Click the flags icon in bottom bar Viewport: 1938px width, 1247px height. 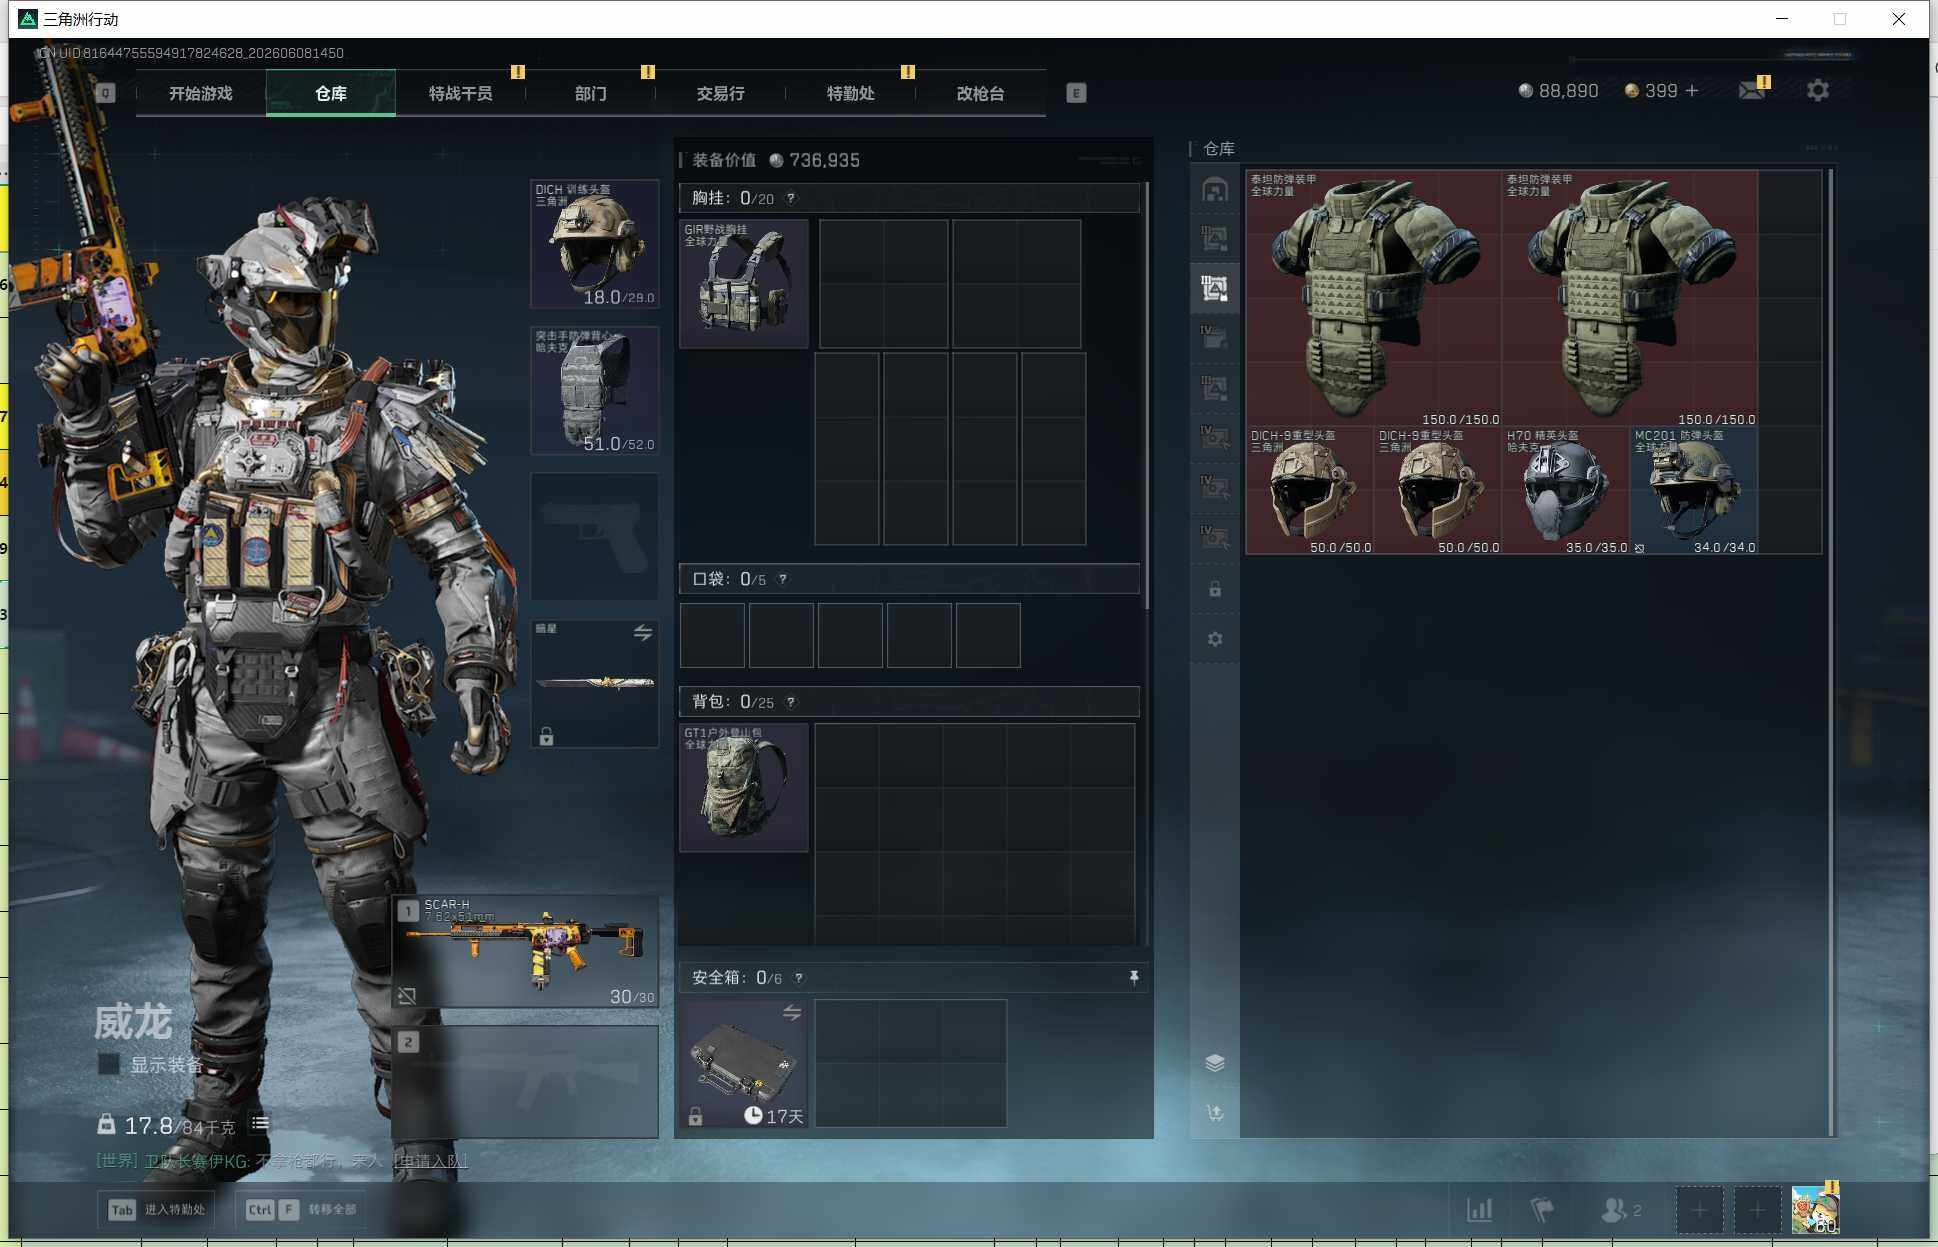click(1542, 1210)
